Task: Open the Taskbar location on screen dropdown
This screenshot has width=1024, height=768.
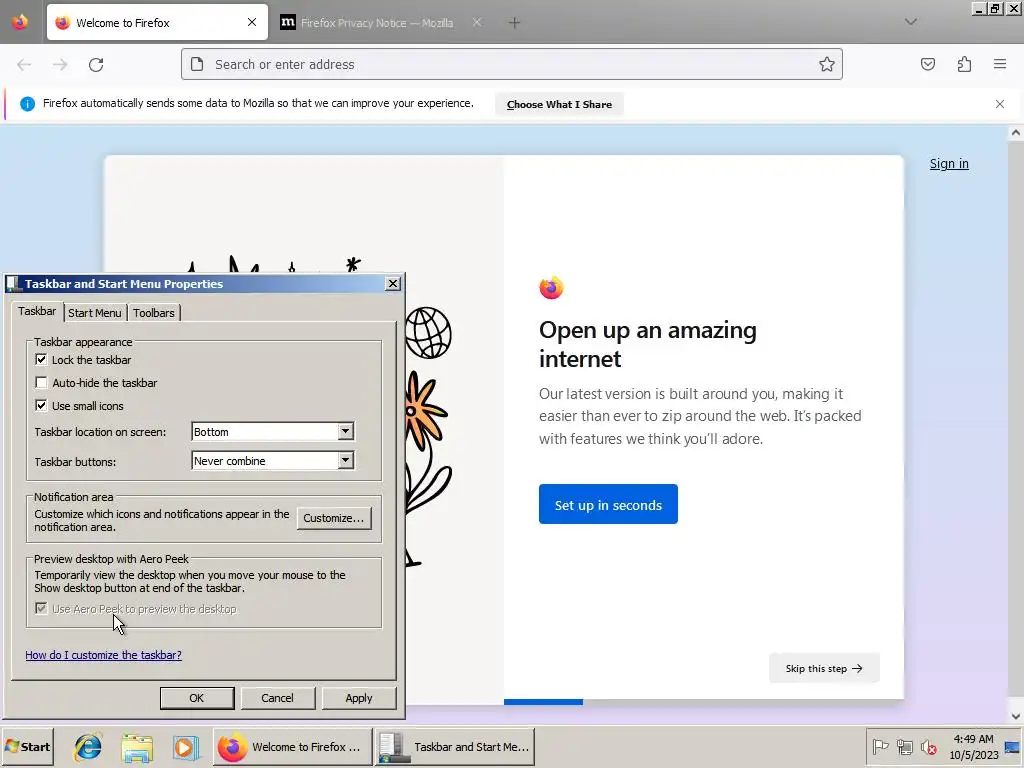Action: pos(273,432)
